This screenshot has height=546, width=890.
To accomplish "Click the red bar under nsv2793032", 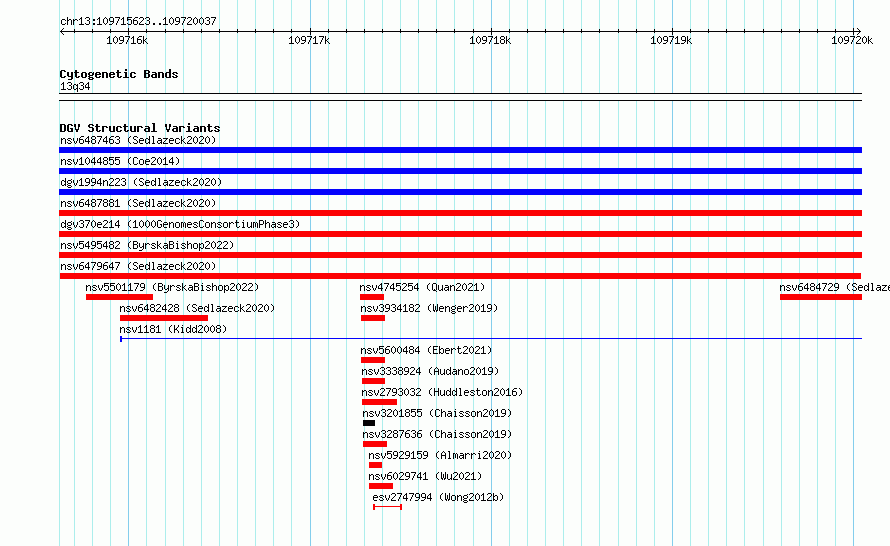I will click(379, 402).
